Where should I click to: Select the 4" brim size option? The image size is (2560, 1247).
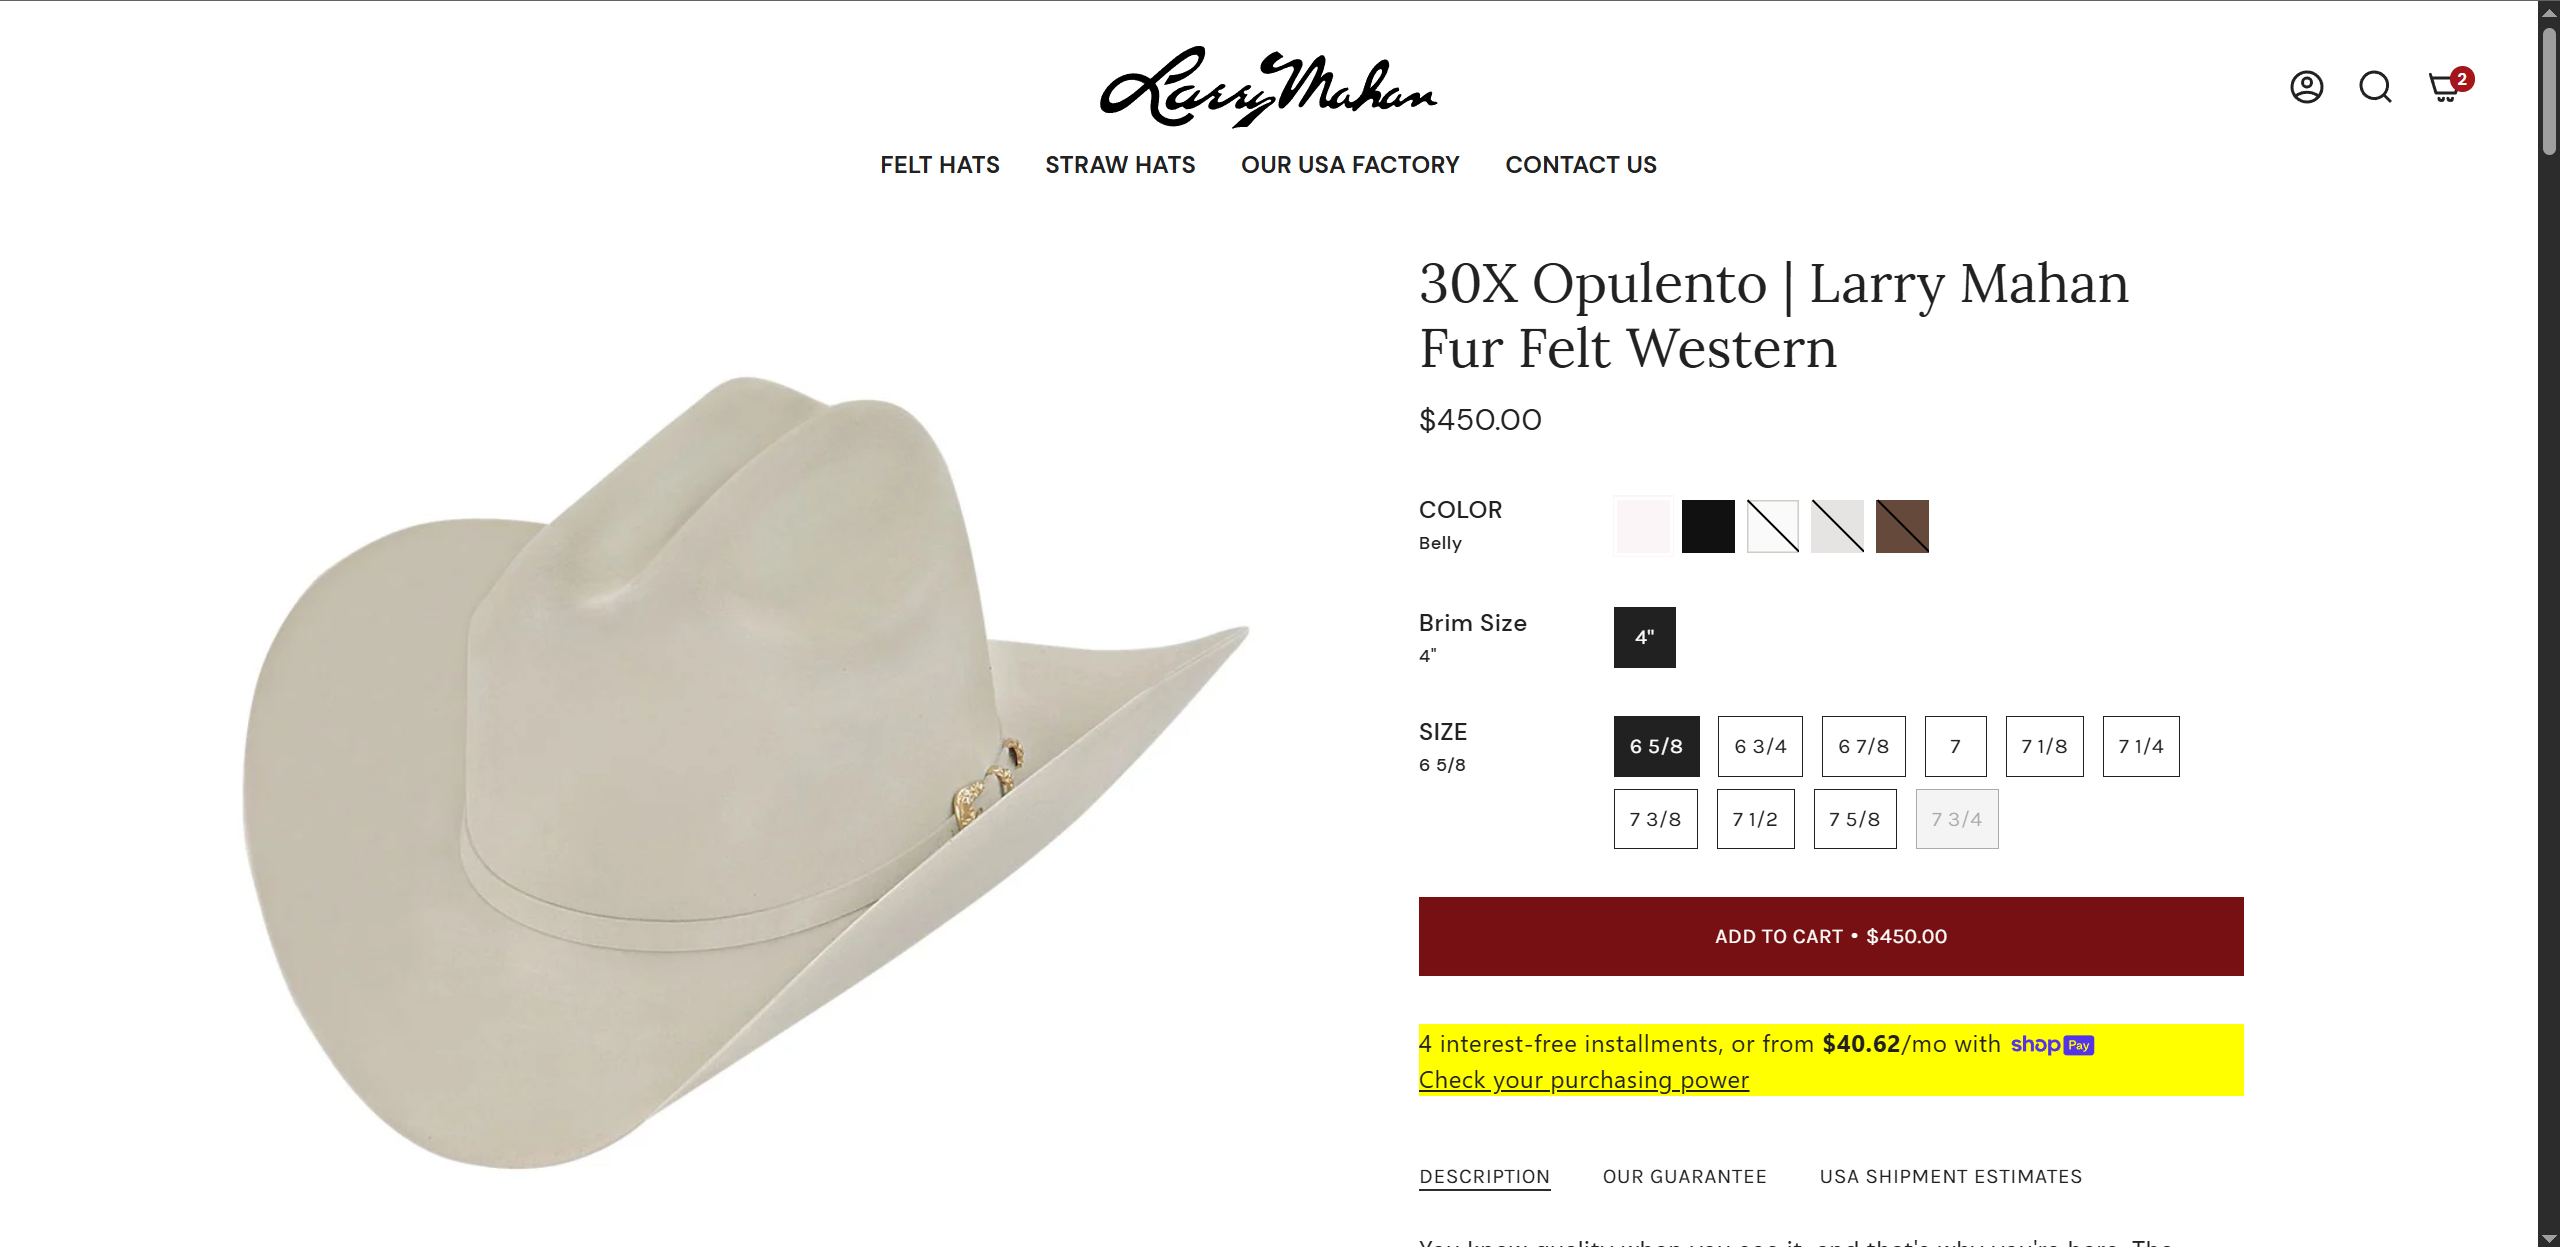(1644, 637)
